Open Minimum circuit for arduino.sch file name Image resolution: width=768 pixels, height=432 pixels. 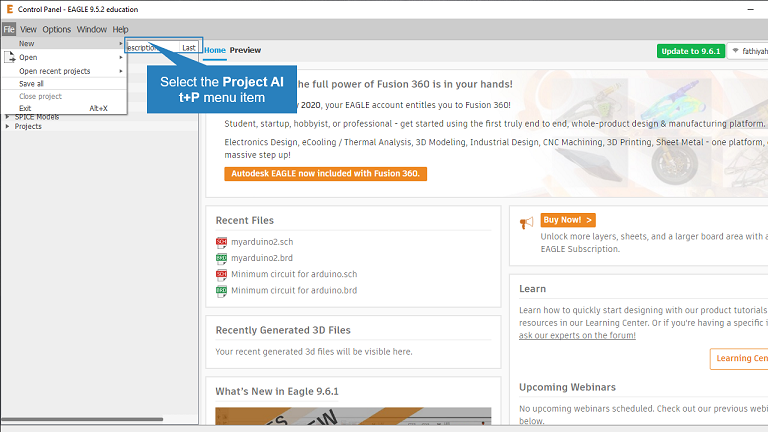coord(294,274)
